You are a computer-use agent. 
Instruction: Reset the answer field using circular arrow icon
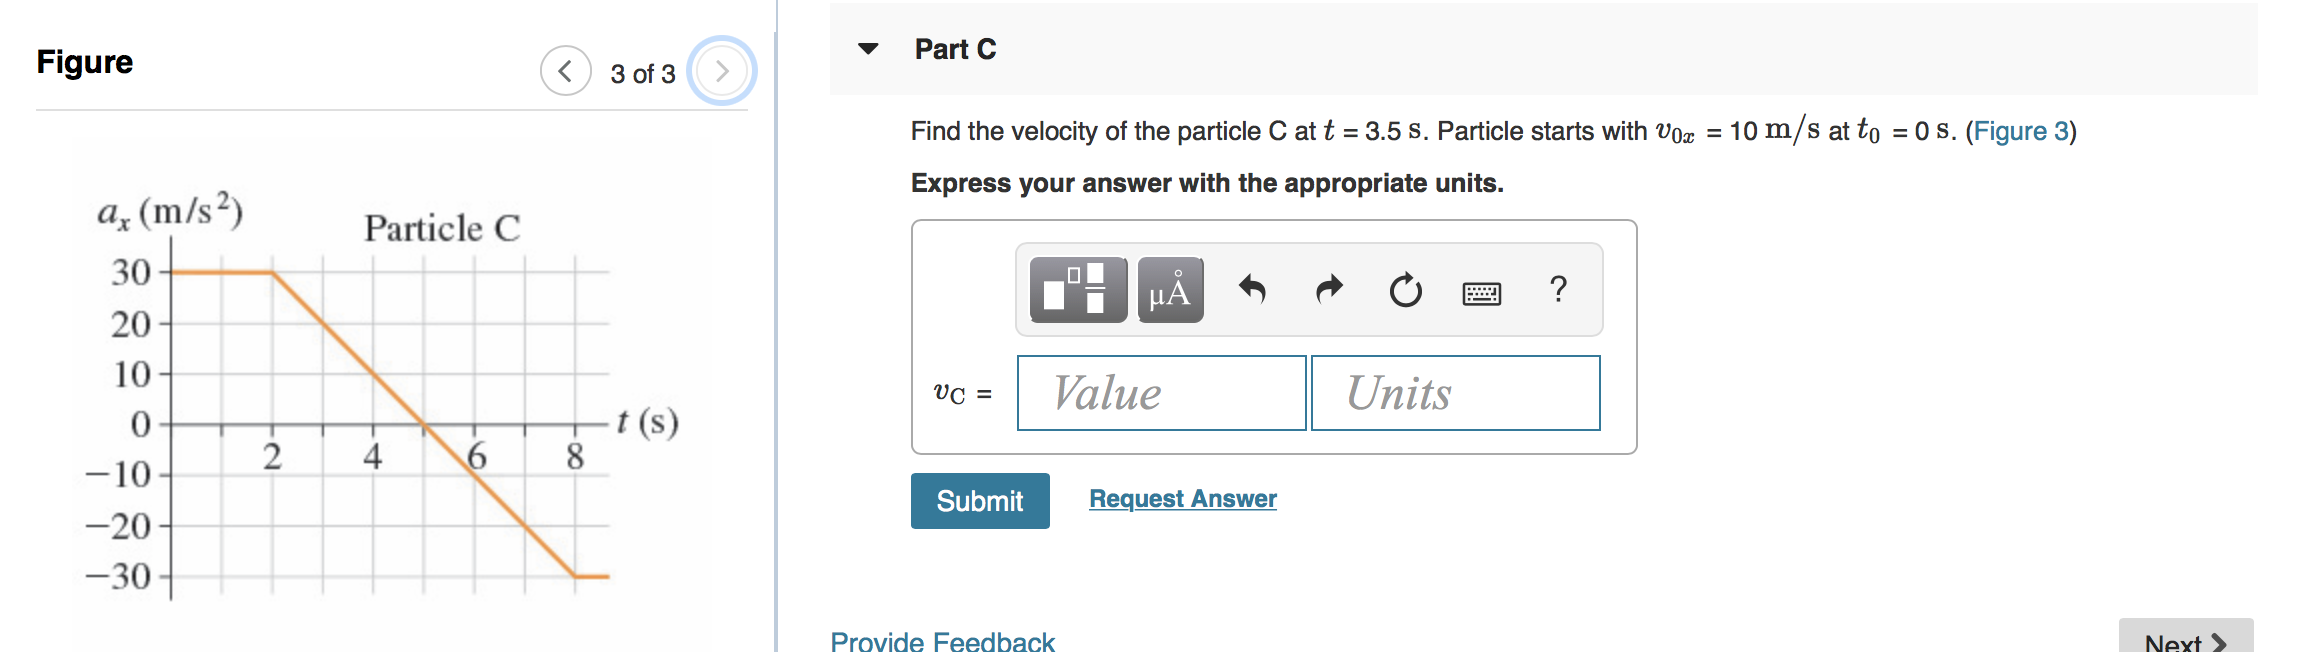(x=1404, y=290)
